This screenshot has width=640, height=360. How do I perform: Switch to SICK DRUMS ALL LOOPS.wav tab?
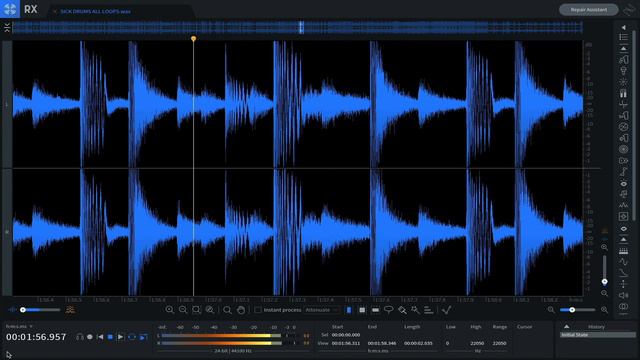point(96,11)
